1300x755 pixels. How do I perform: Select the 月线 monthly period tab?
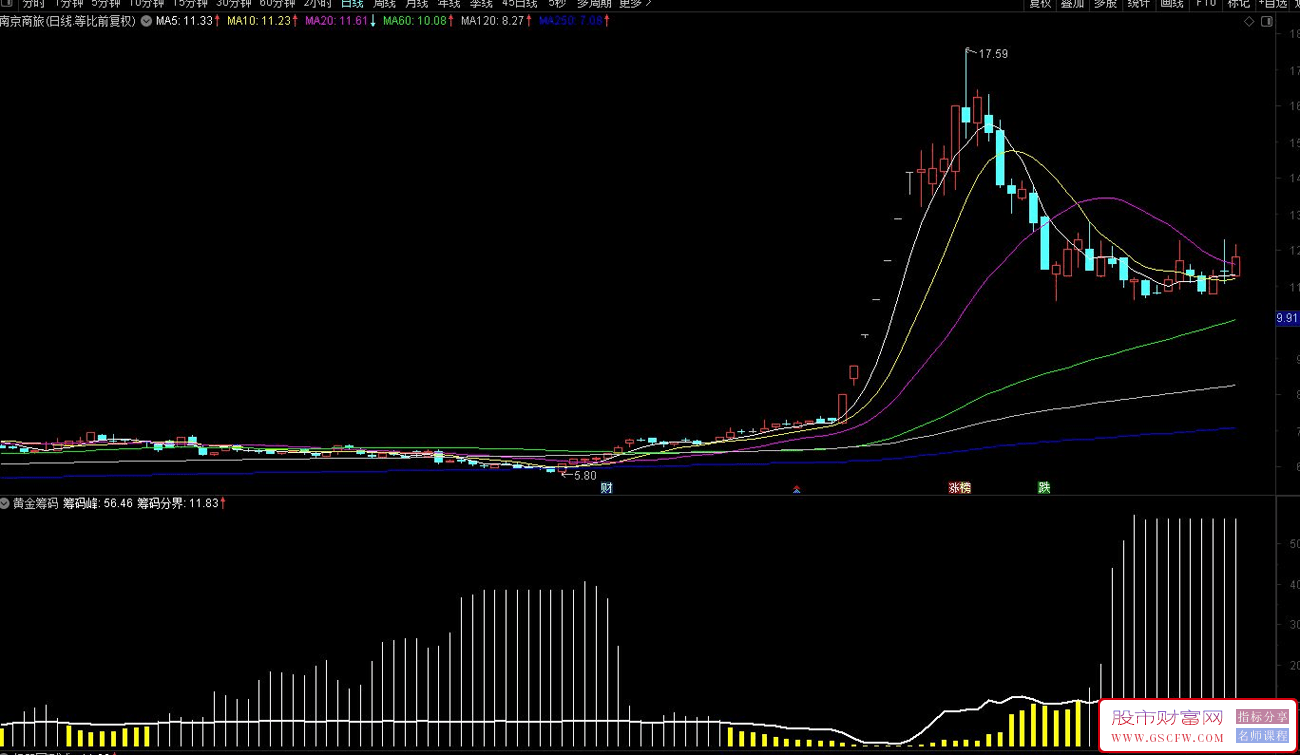[416, 4]
